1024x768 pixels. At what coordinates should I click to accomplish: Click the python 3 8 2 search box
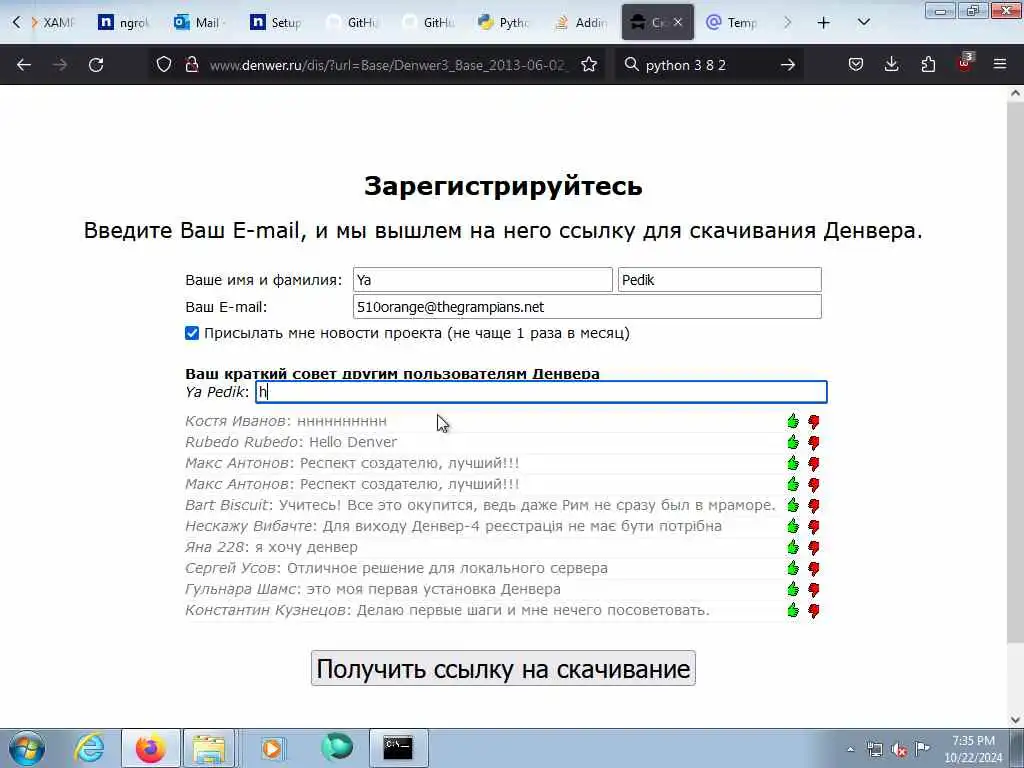click(709, 65)
